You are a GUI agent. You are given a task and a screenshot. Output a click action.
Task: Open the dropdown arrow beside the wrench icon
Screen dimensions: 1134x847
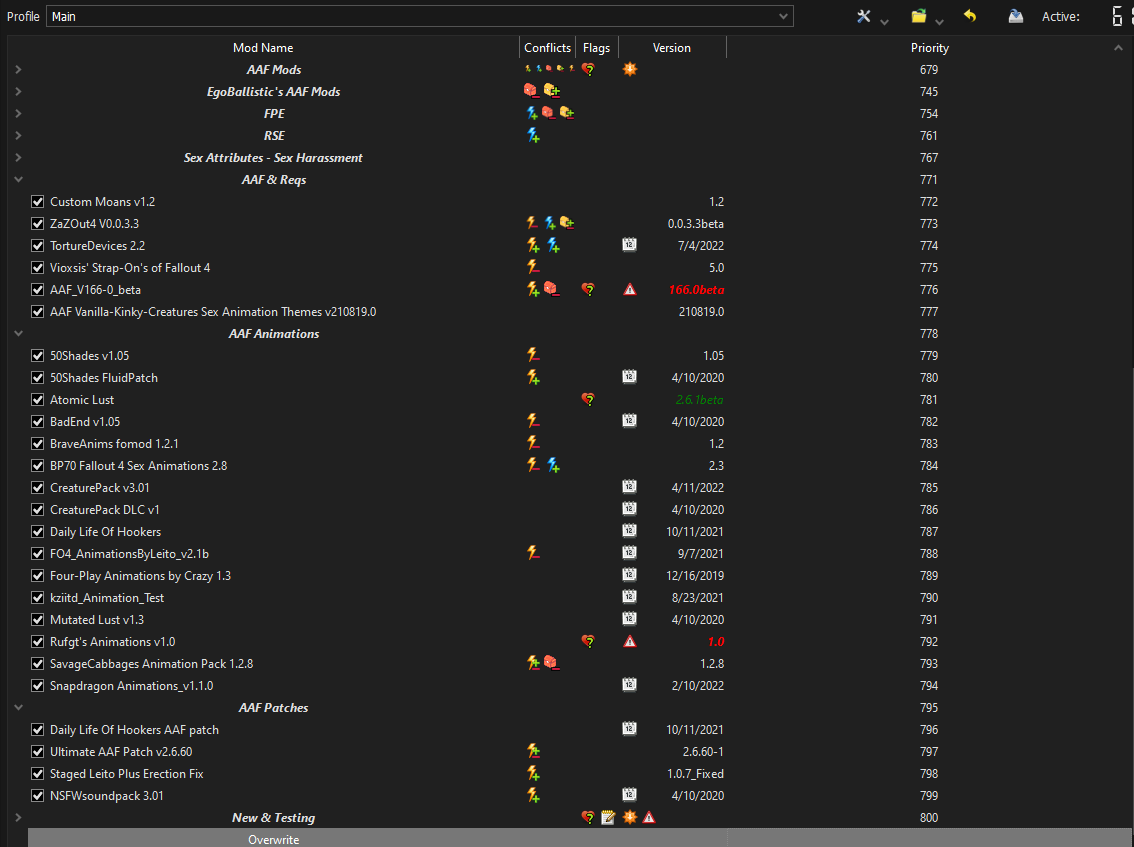(x=884, y=22)
